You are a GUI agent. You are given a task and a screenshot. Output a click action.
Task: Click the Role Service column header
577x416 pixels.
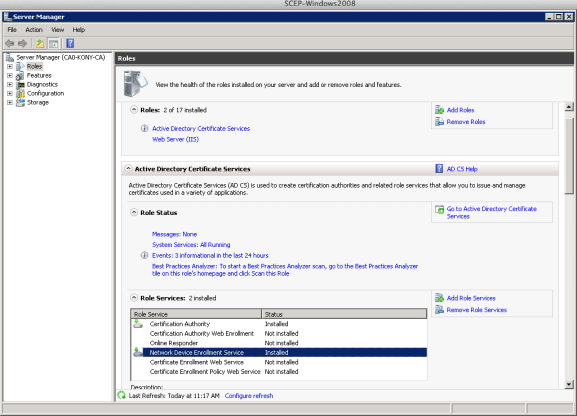[x=196, y=314]
